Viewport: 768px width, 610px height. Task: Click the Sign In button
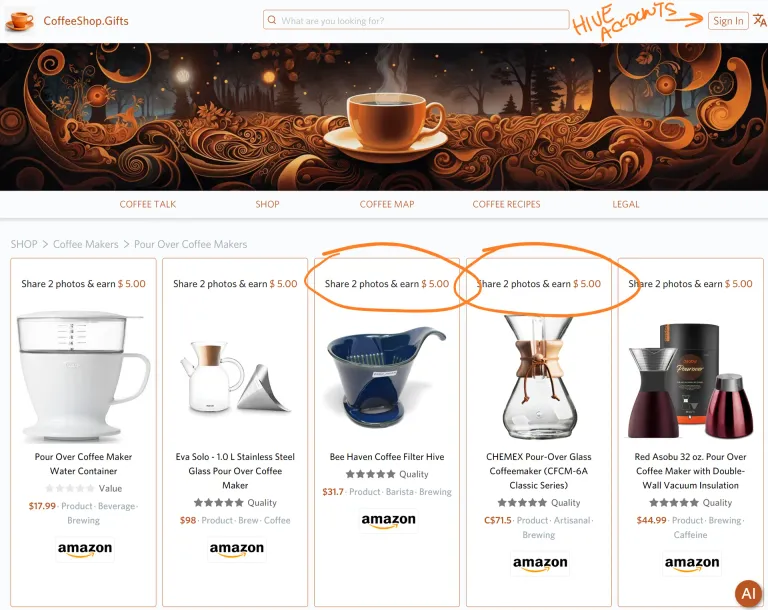(x=728, y=21)
